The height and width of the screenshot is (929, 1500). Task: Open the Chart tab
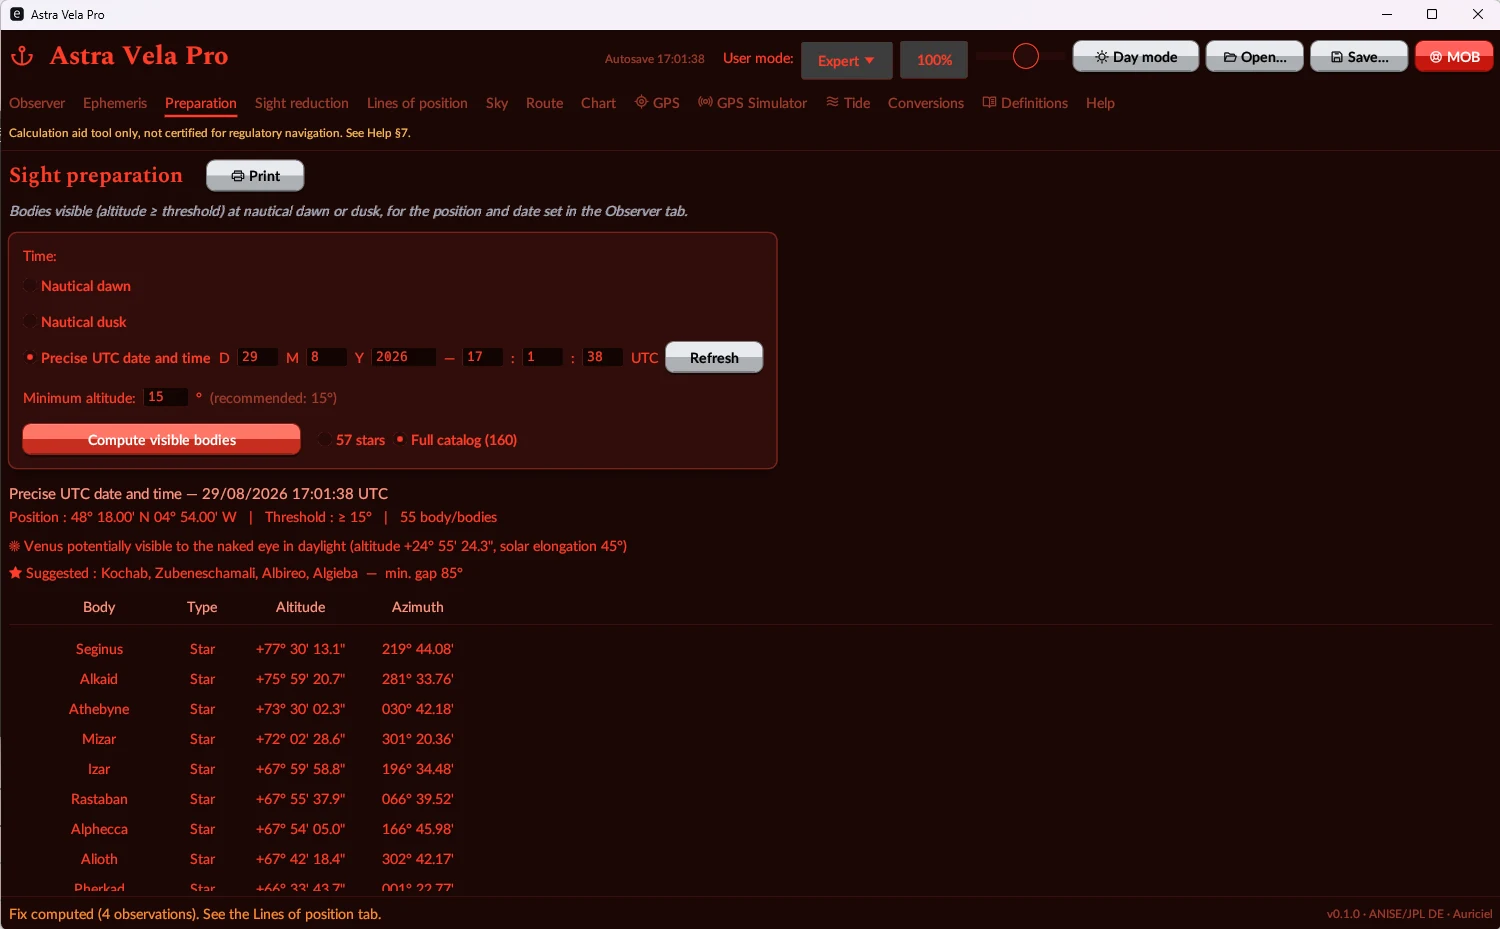tap(598, 103)
